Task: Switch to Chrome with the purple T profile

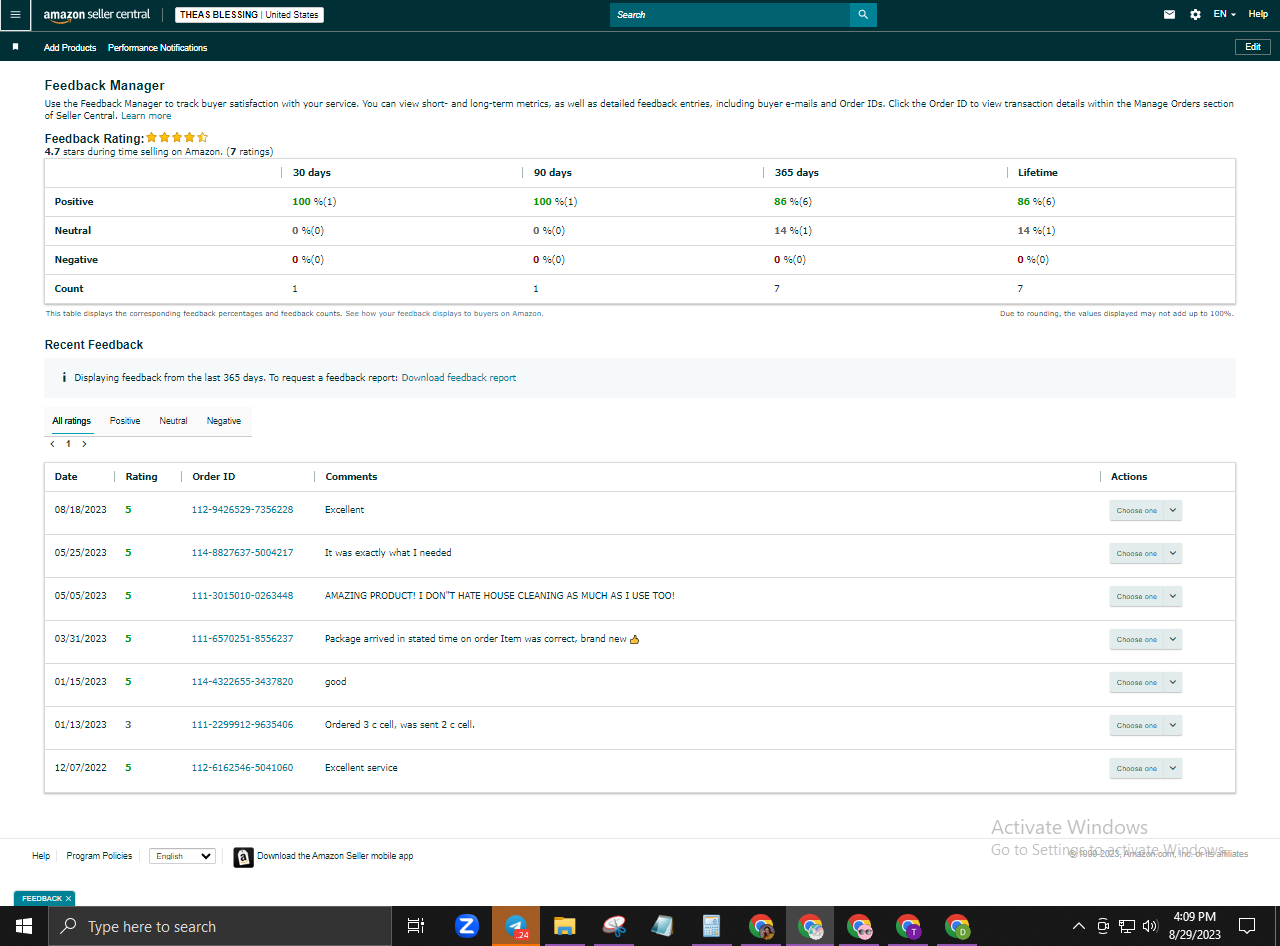Action: coord(908,926)
